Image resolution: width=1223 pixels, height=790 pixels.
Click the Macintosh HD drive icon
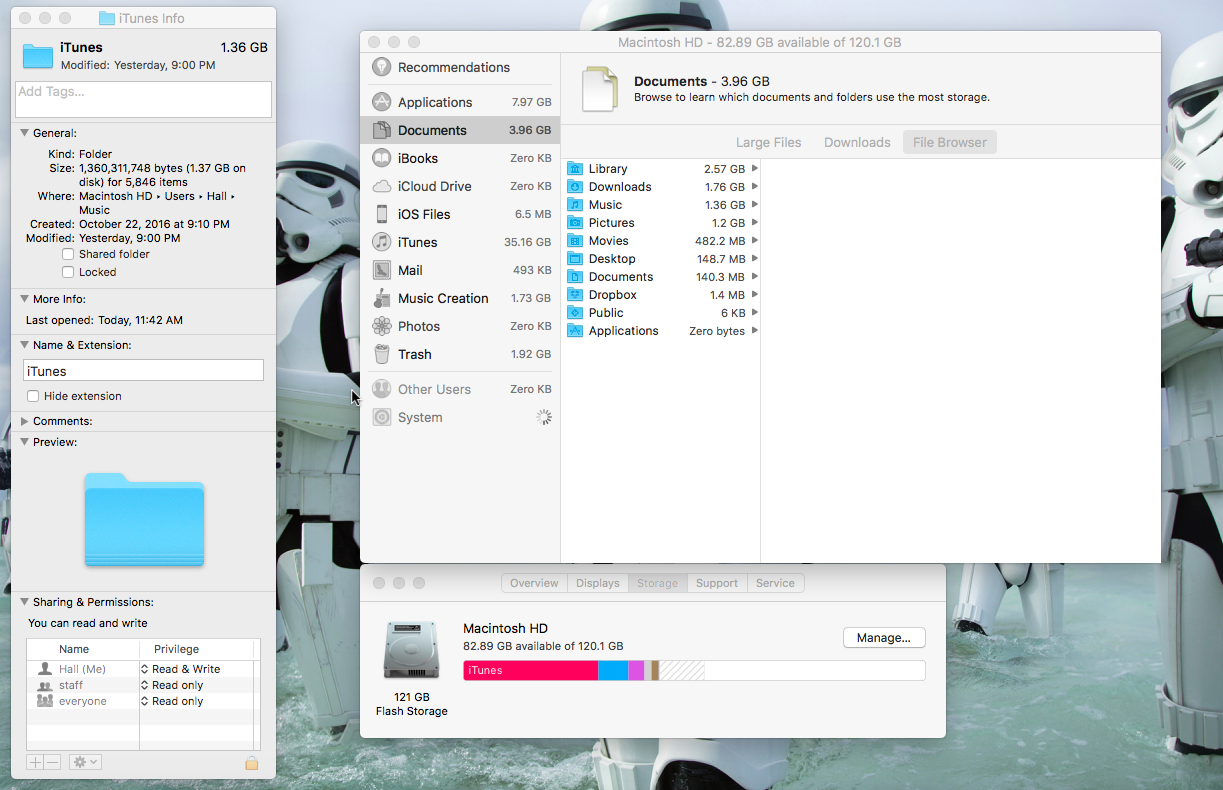(x=411, y=651)
